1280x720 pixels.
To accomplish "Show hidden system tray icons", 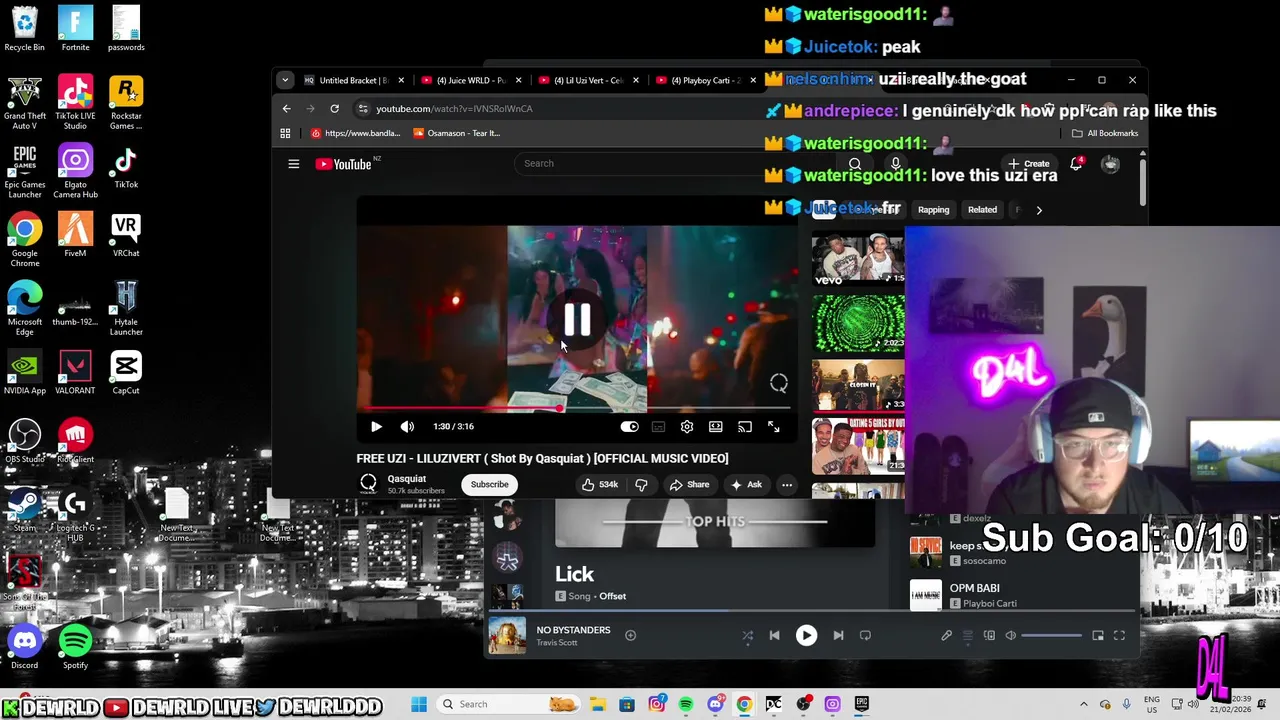I will (1083, 704).
